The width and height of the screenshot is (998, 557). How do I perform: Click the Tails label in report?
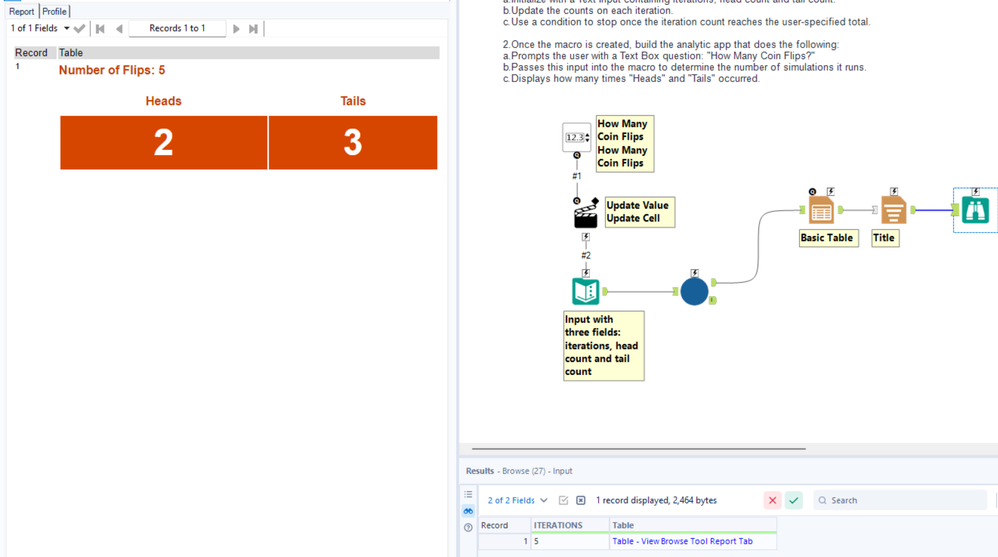(353, 101)
